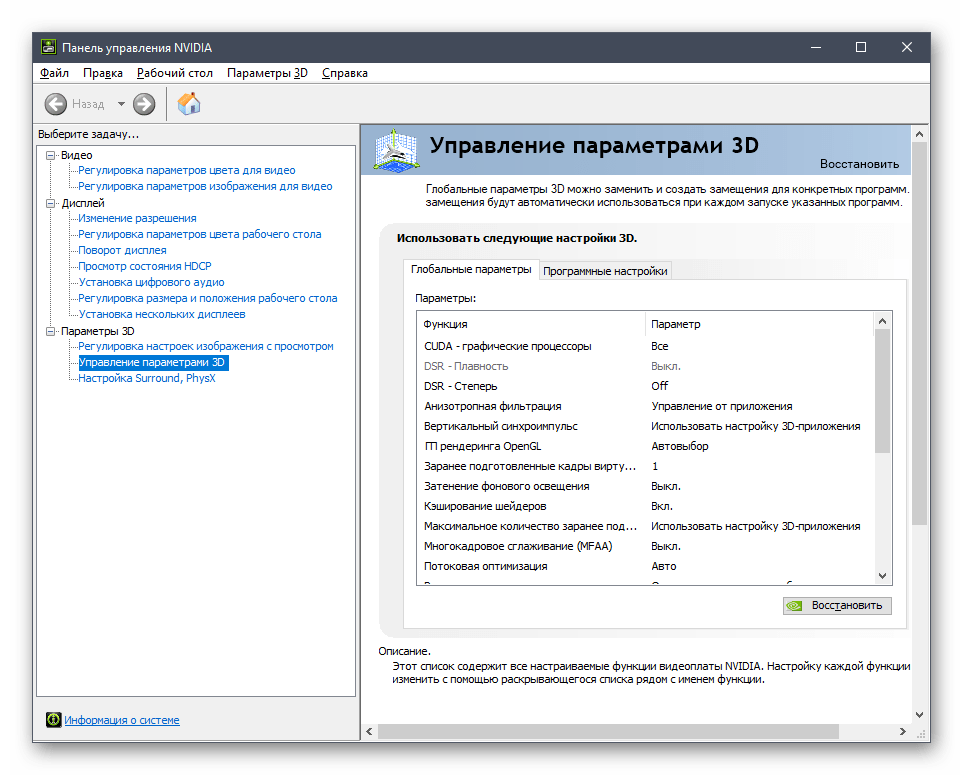Switch to Программные настройки tab
The width and height of the screenshot is (963, 775).
point(605,271)
